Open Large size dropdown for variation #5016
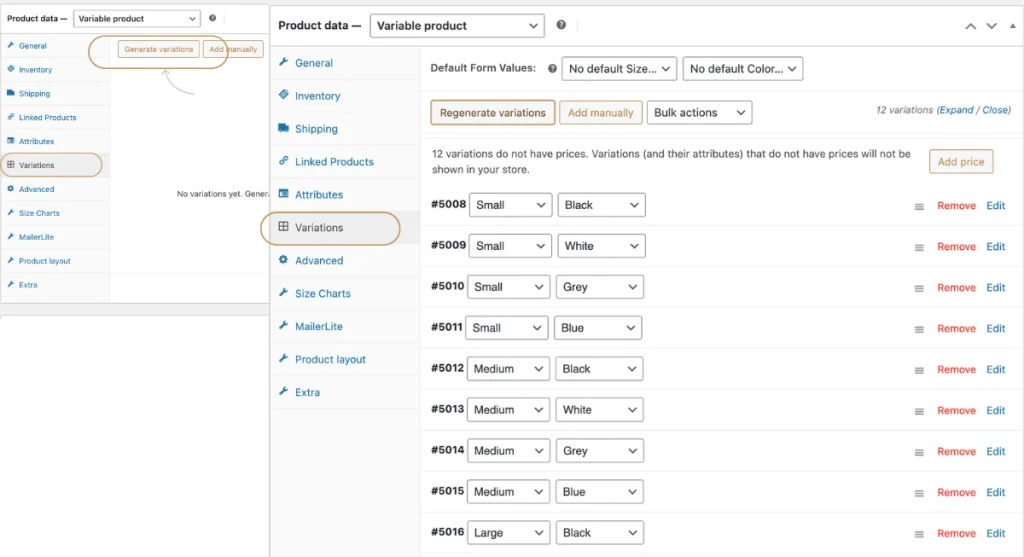This screenshot has height=557, width=1024. pos(508,533)
